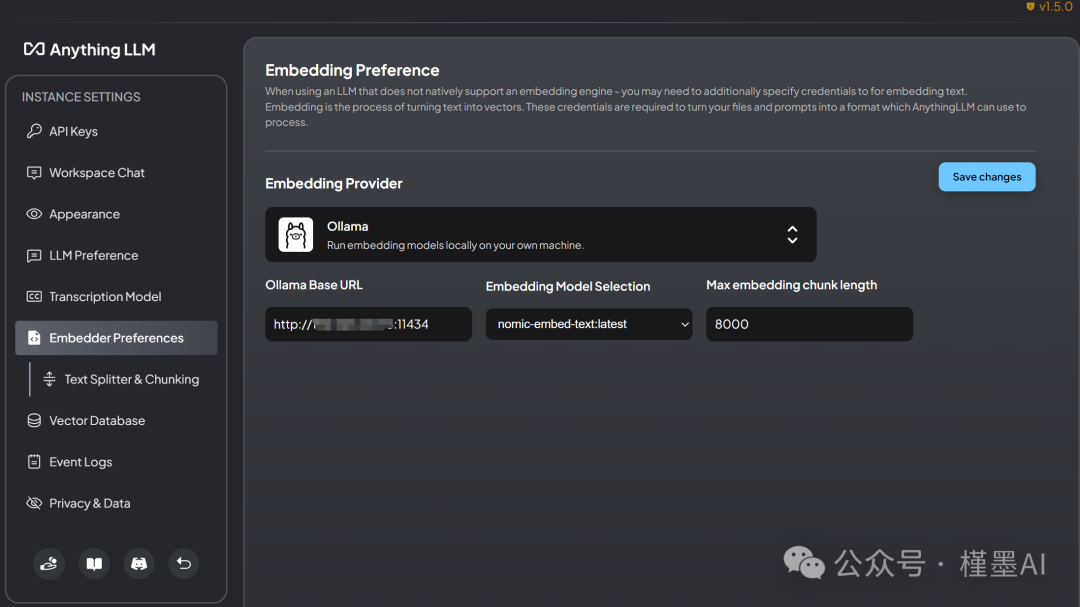Image resolution: width=1080 pixels, height=607 pixels.
Task: Click the Max embedding chunk length label
Action: click(791, 285)
